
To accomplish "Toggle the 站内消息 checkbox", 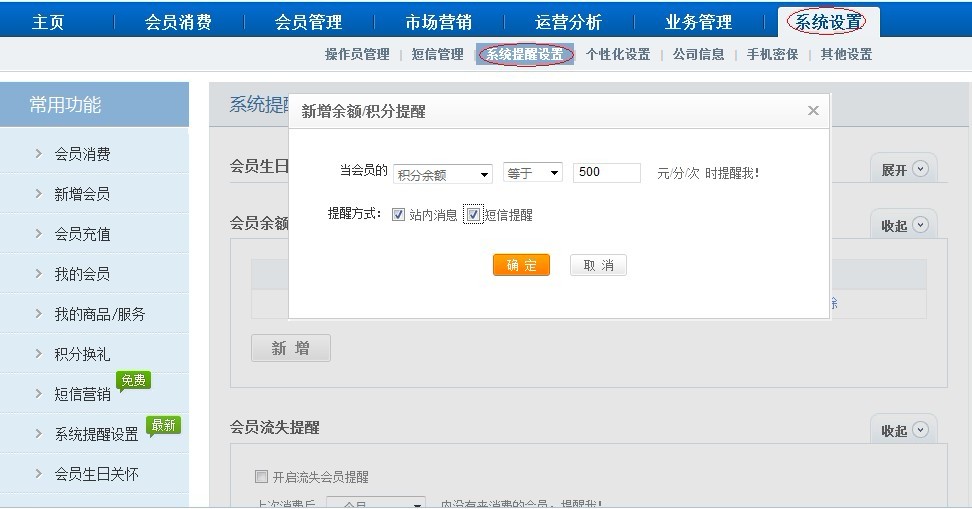I will click(399, 214).
